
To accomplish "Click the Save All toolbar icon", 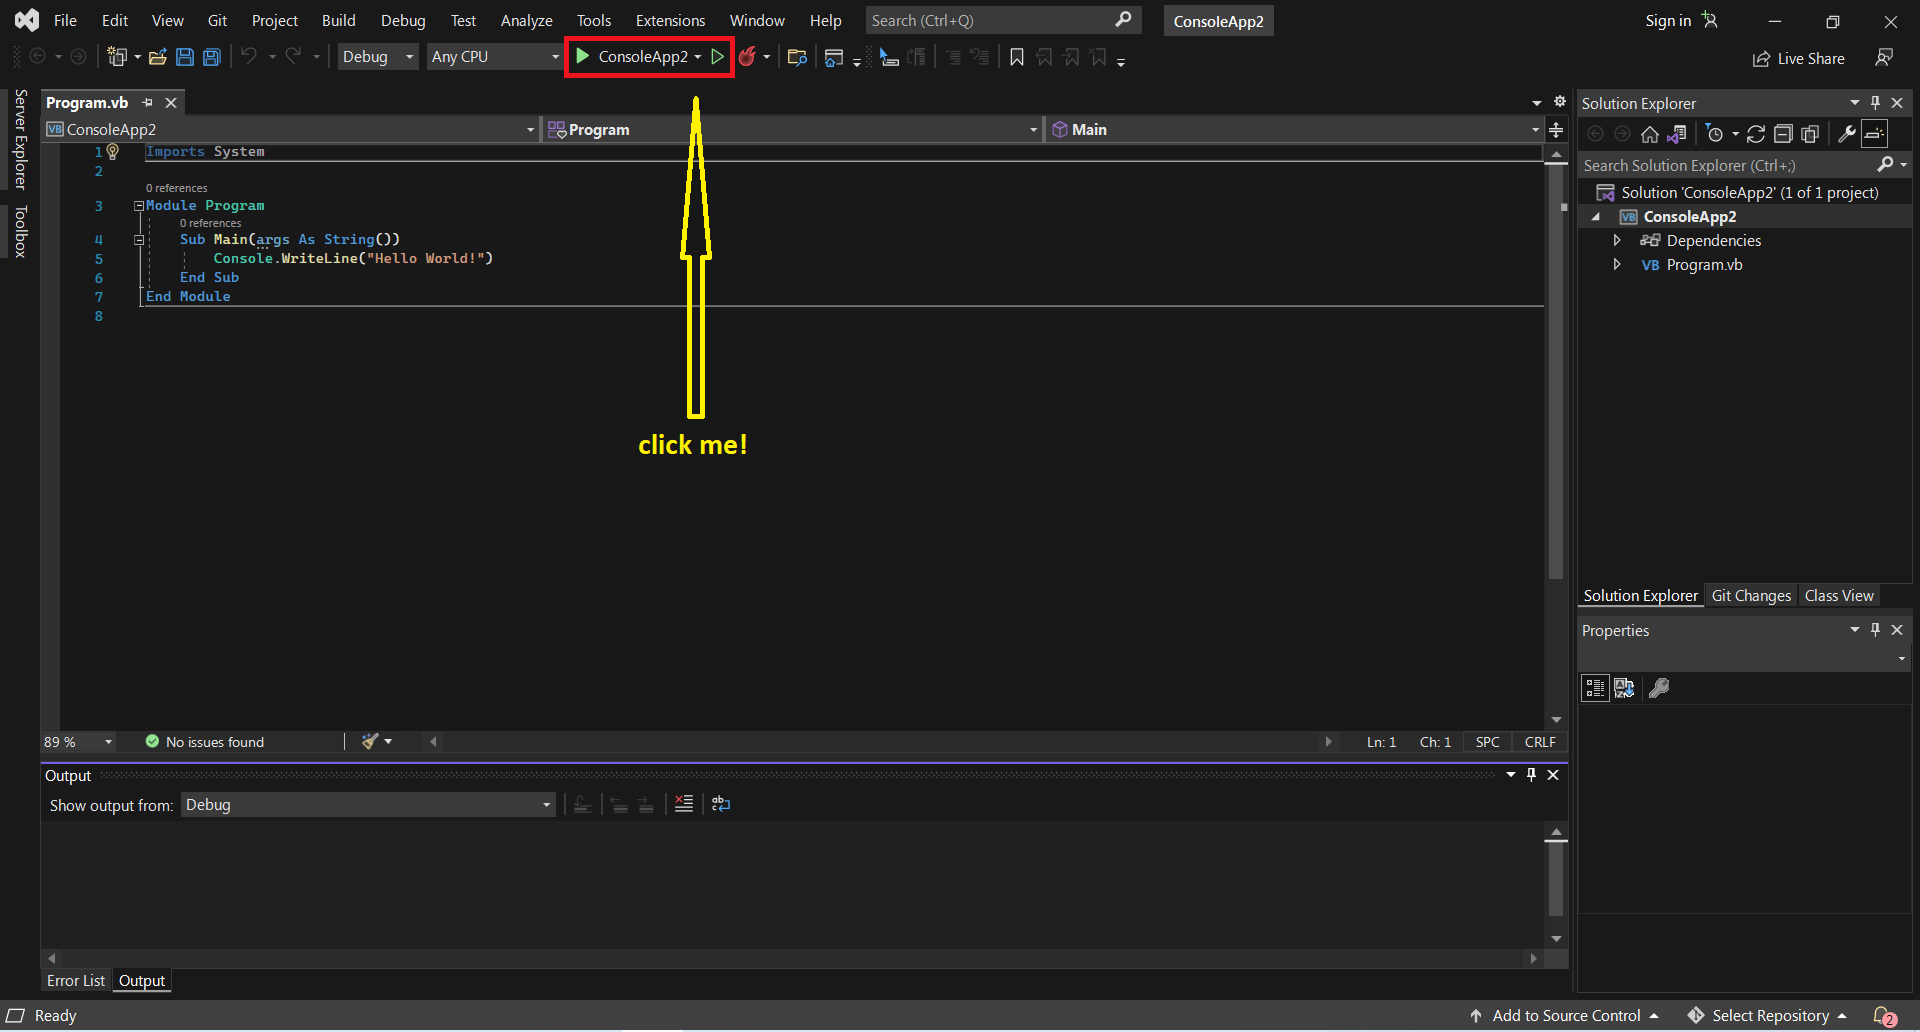I will coord(212,57).
